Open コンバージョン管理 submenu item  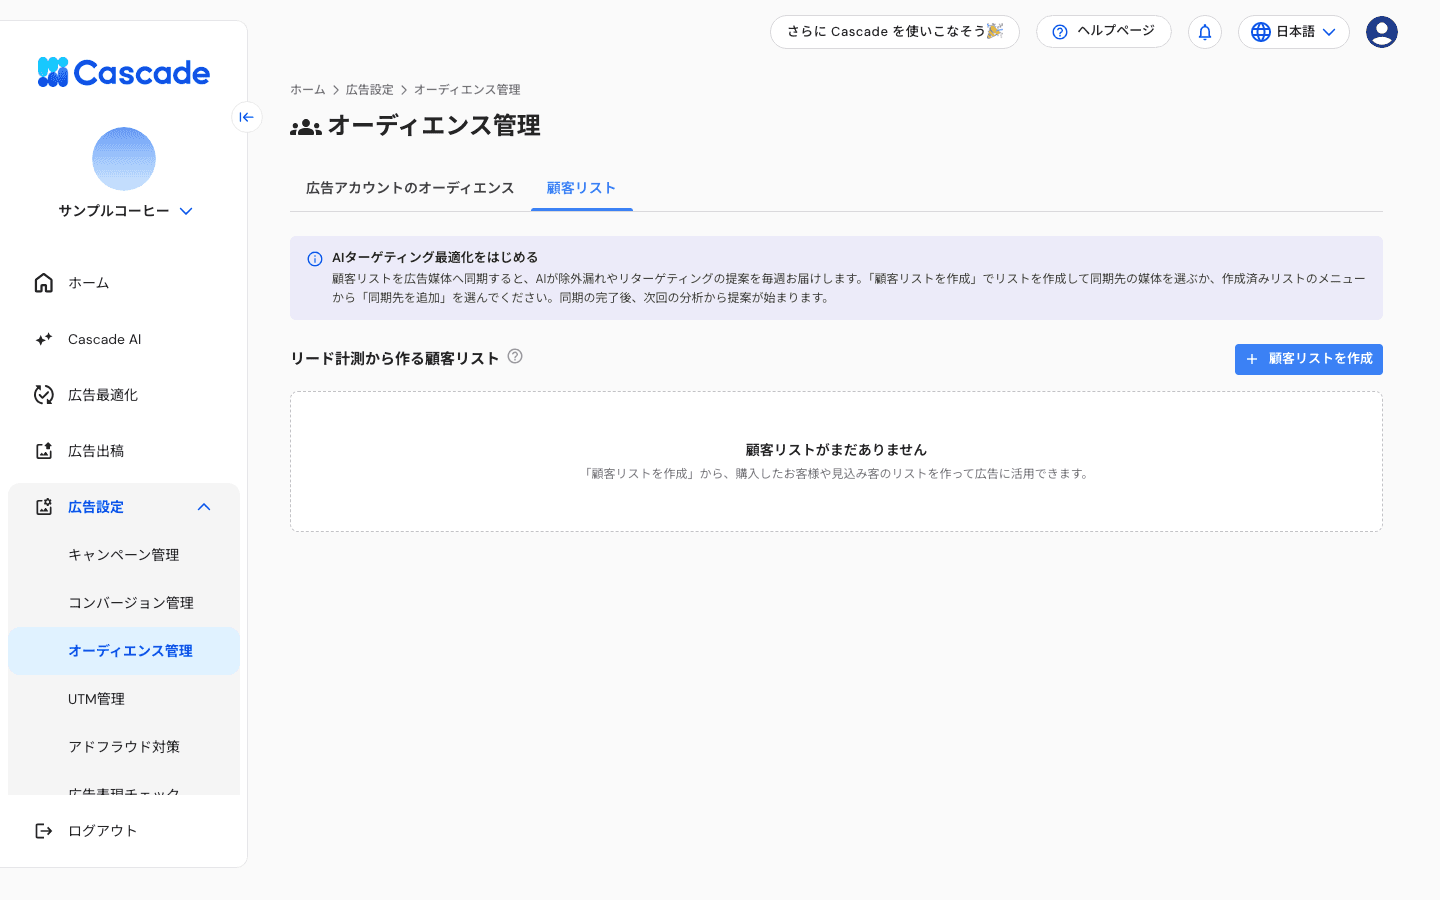[x=124, y=603]
